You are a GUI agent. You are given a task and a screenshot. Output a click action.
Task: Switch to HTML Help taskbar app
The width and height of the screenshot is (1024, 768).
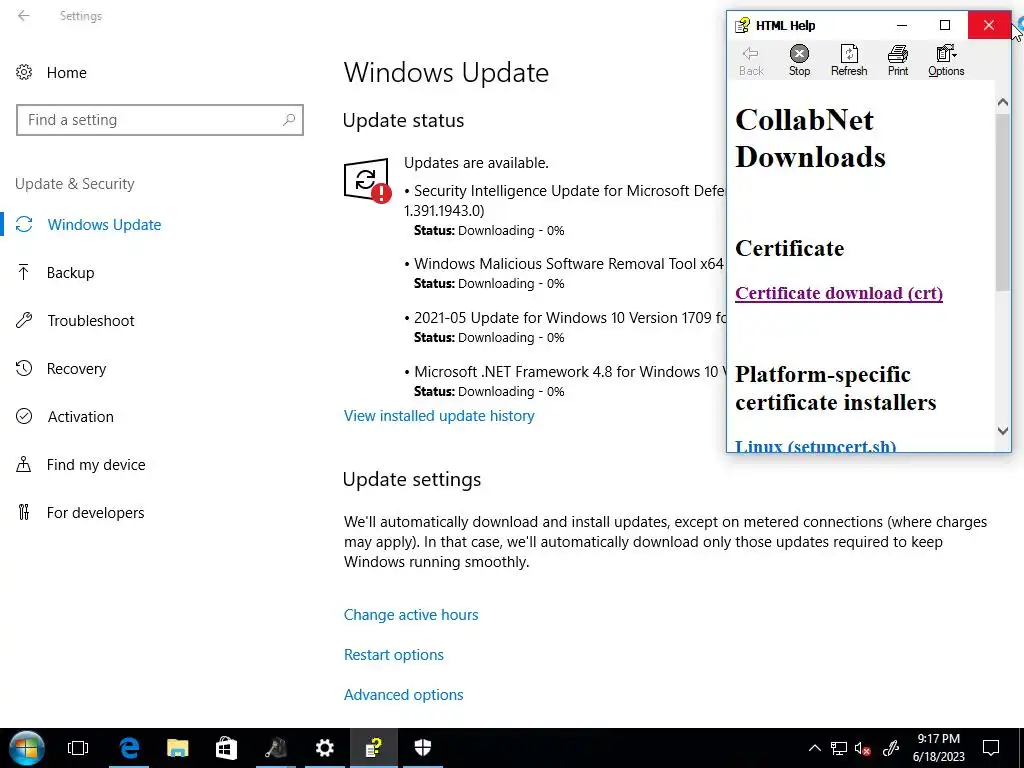coord(374,748)
